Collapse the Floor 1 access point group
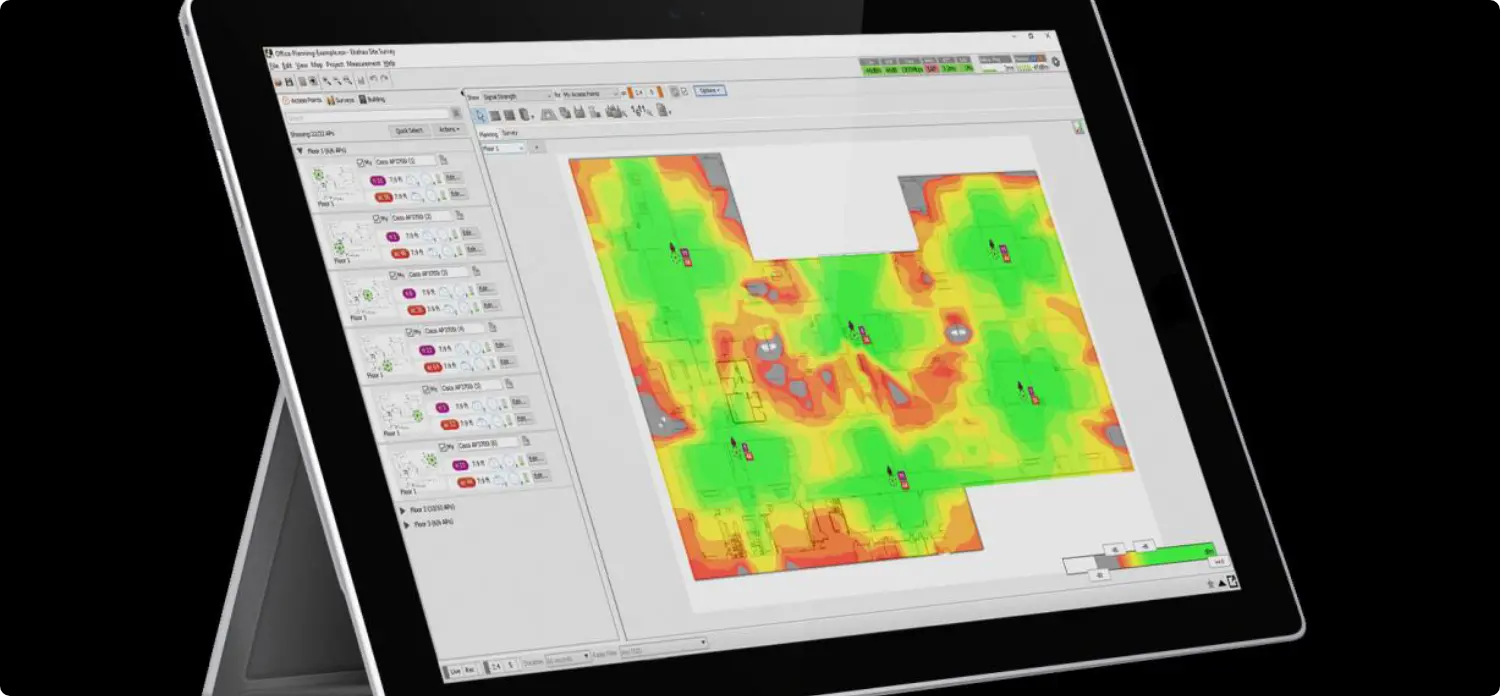The image size is (1500, 696). pyautogui.click(x=300, y=150)
